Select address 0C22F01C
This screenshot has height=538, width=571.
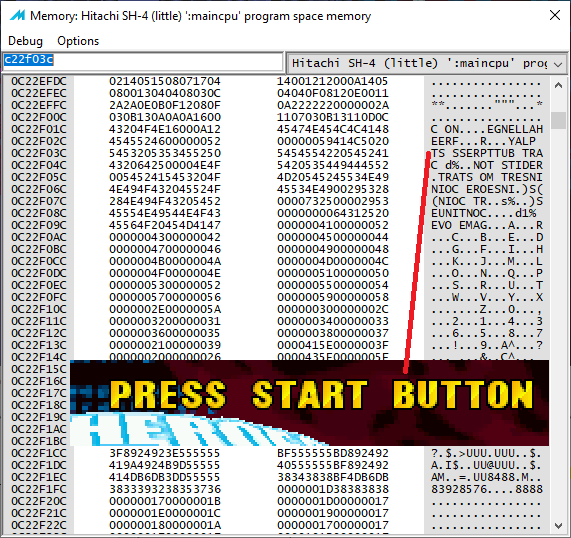tap(39, 129)
